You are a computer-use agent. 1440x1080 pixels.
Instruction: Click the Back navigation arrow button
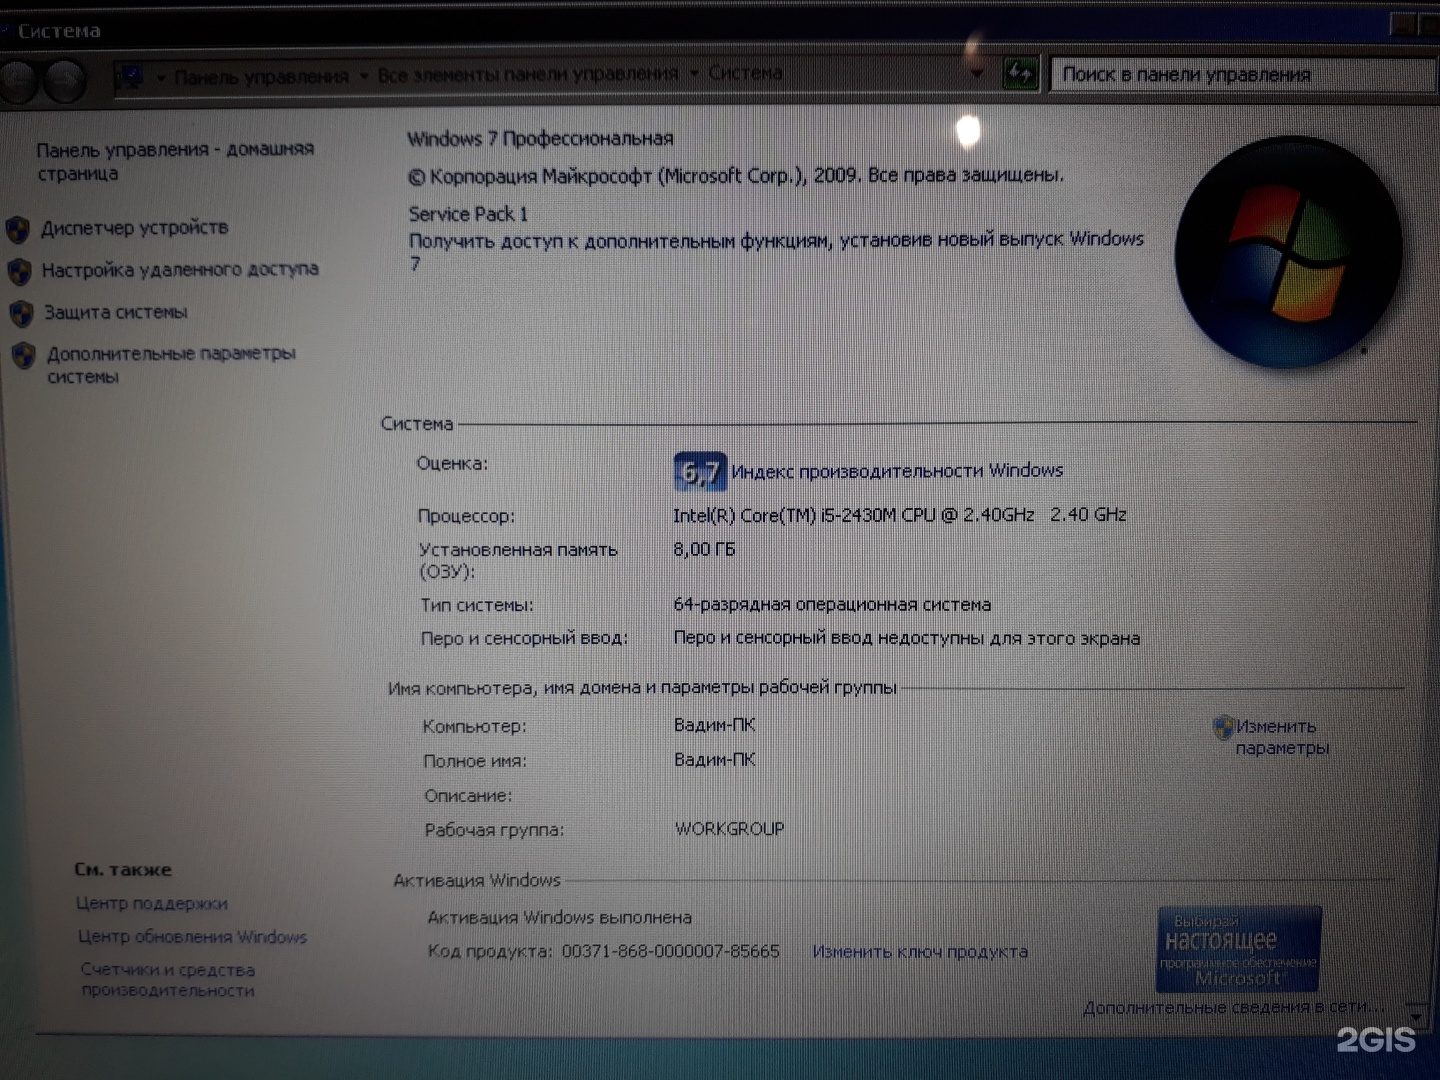click(18, 82)
